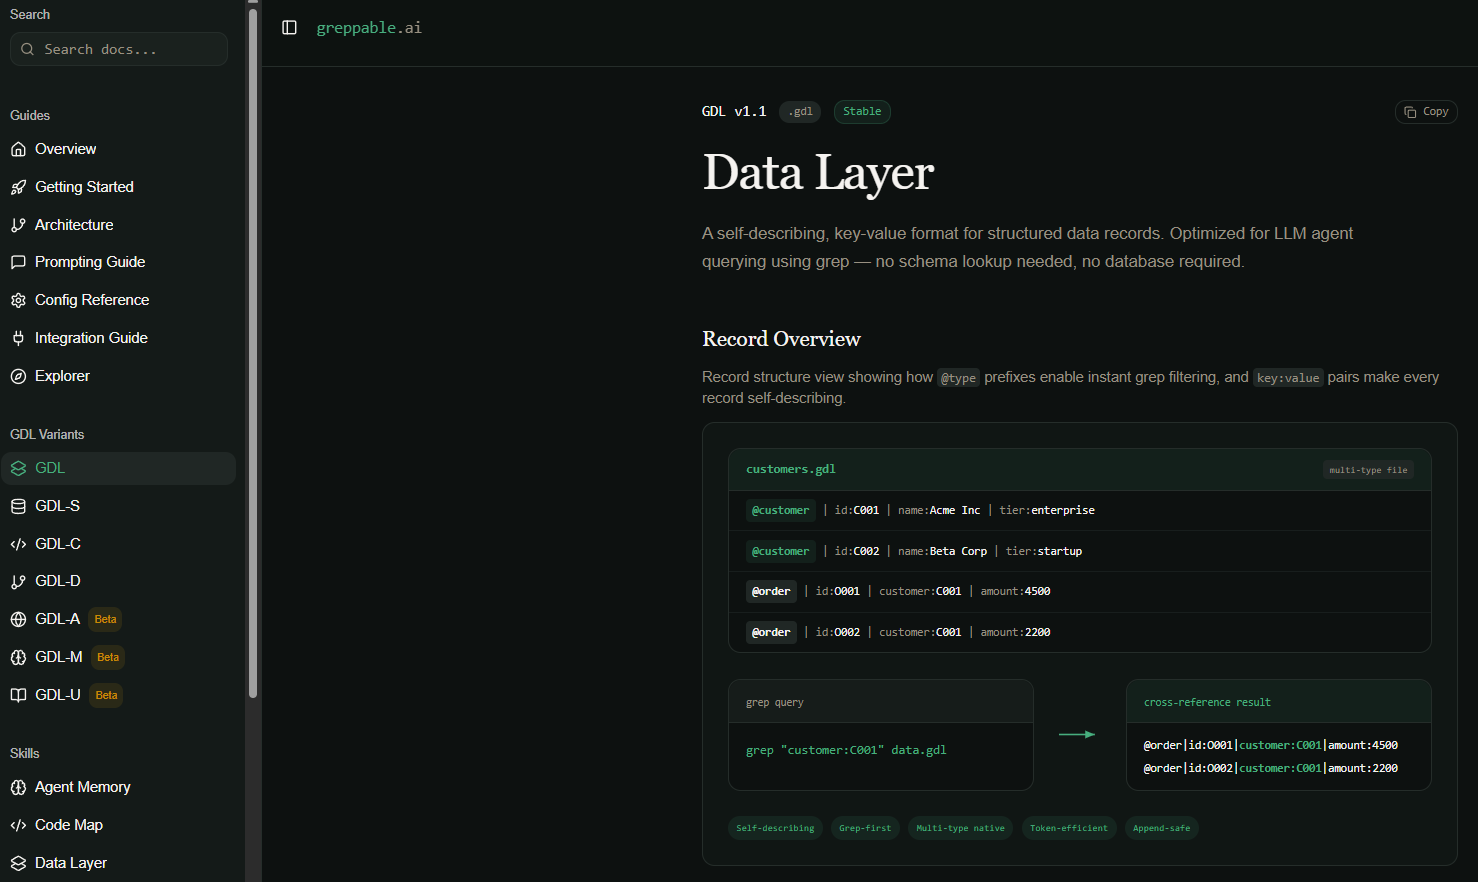Open GDL-M variant page
This screenshot has width=1478, height=882.
tap(119, 657)
